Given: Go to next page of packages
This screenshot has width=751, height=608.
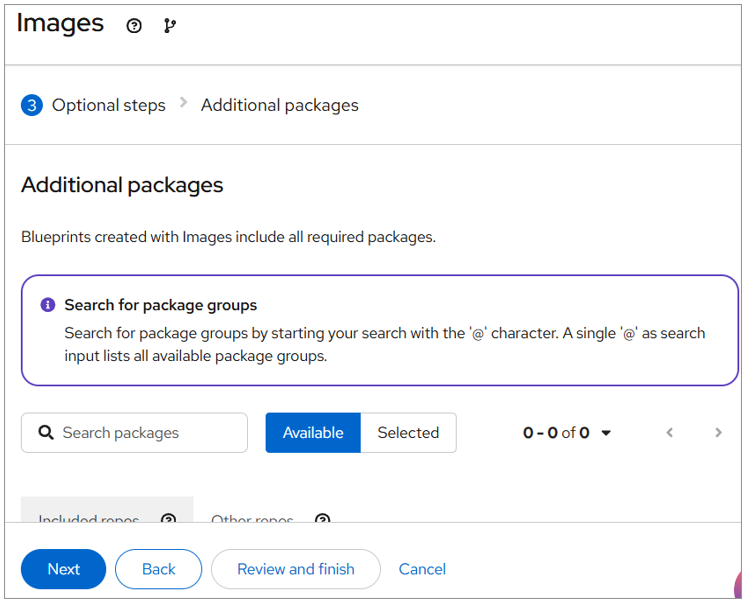Looking at the screenshot, I should click(718, 433).
